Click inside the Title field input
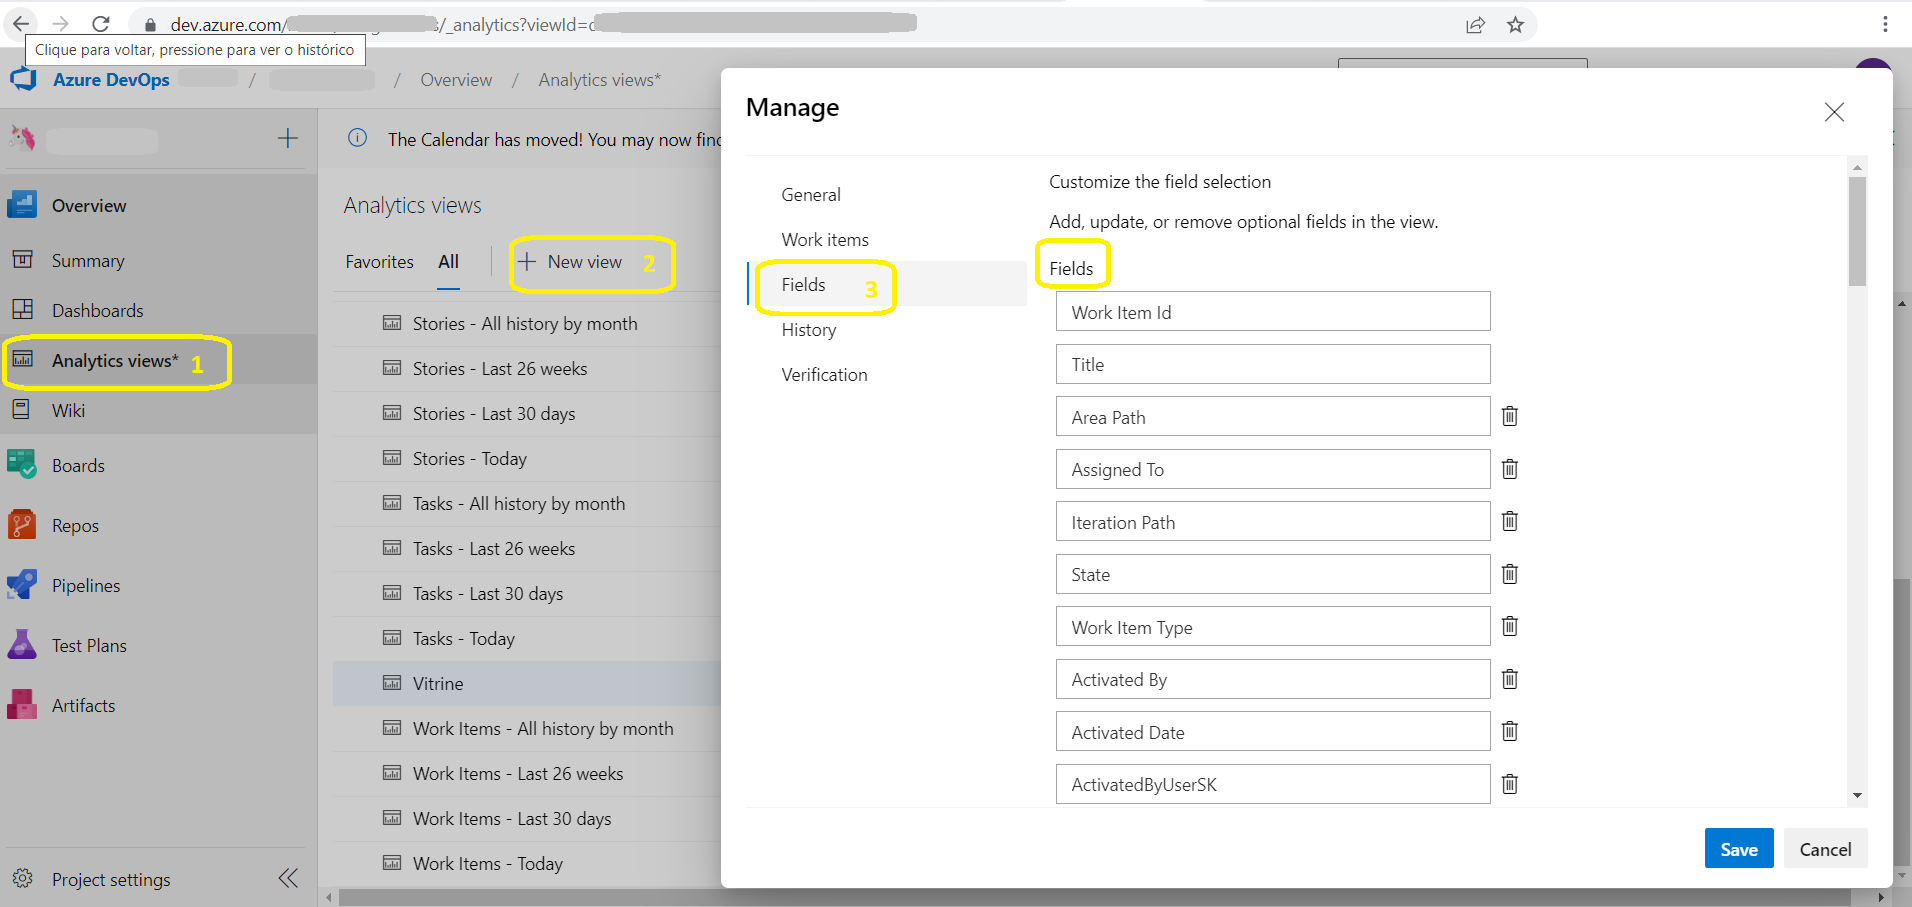The height and width of the screenshot is (907, 1912). [x=1271, y=364]
